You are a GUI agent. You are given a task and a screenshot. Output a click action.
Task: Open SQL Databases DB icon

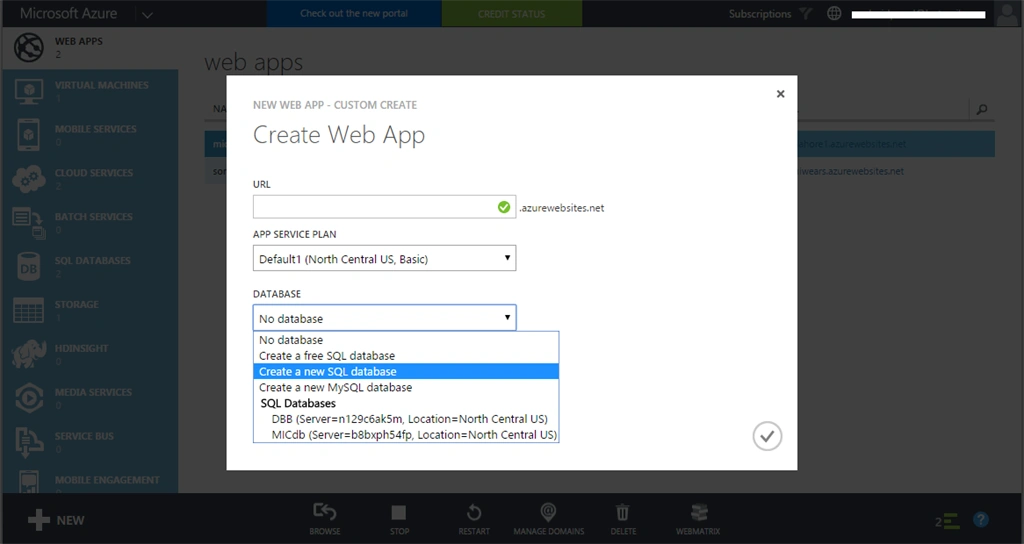pyautogui.click(x=29, y=266)
